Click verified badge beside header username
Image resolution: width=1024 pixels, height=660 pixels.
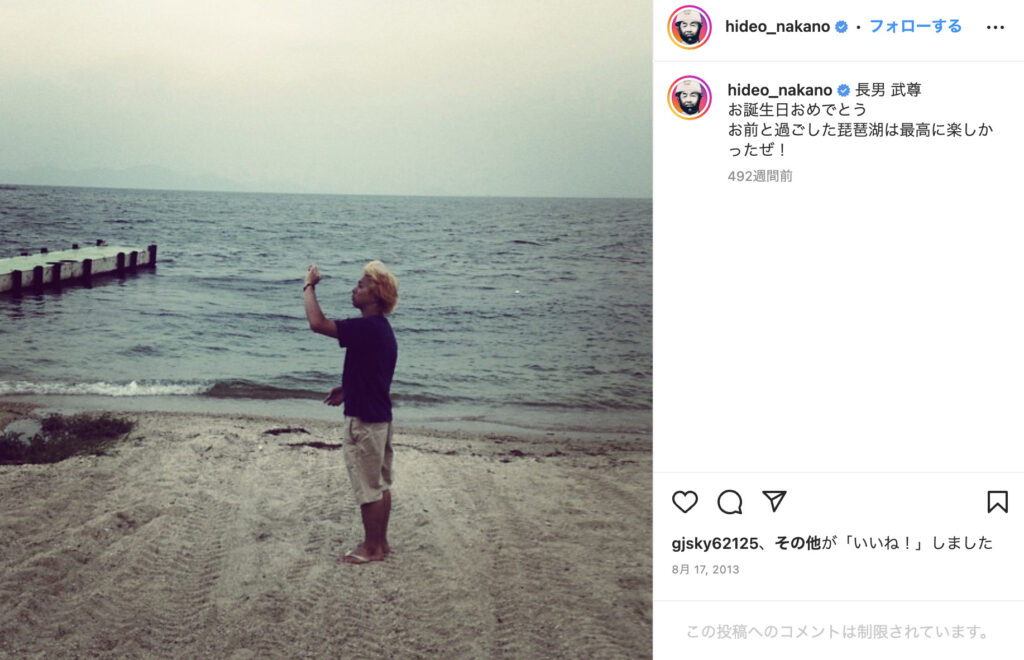click(x=841, y=27)
